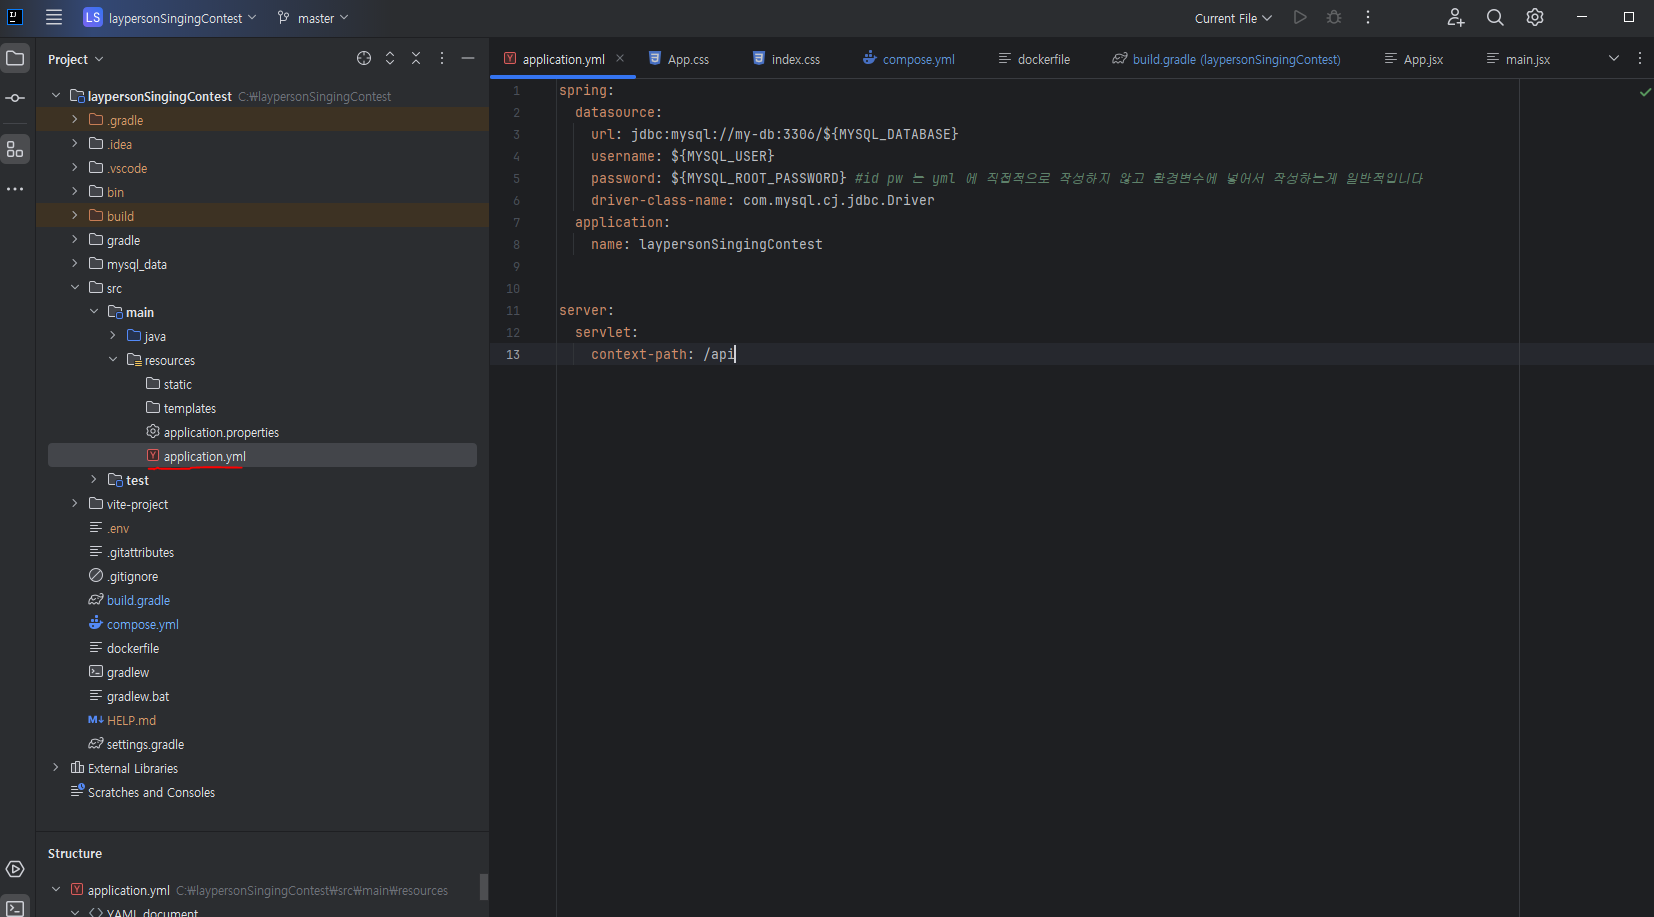Open Search Everywhere magnifier icon
The width and height of the screenshot is (1654, 917).
[x=1495, y=18]
